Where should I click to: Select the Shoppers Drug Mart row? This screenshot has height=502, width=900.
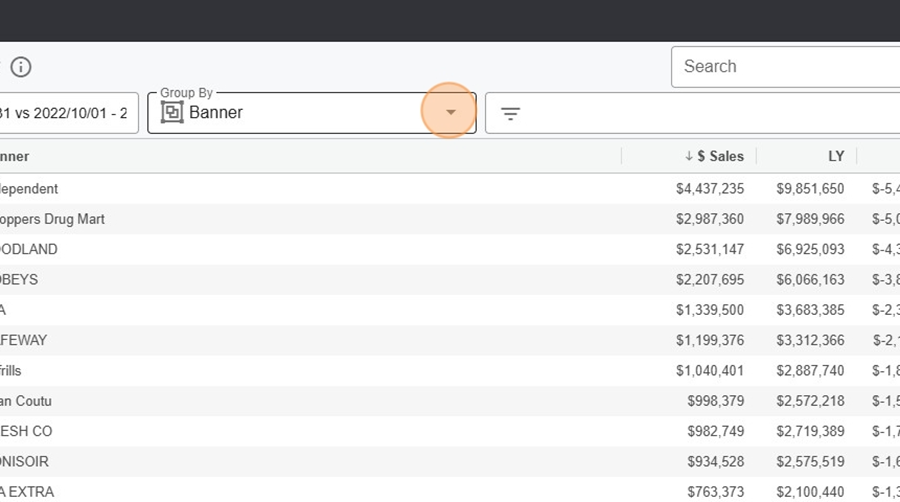450,219
